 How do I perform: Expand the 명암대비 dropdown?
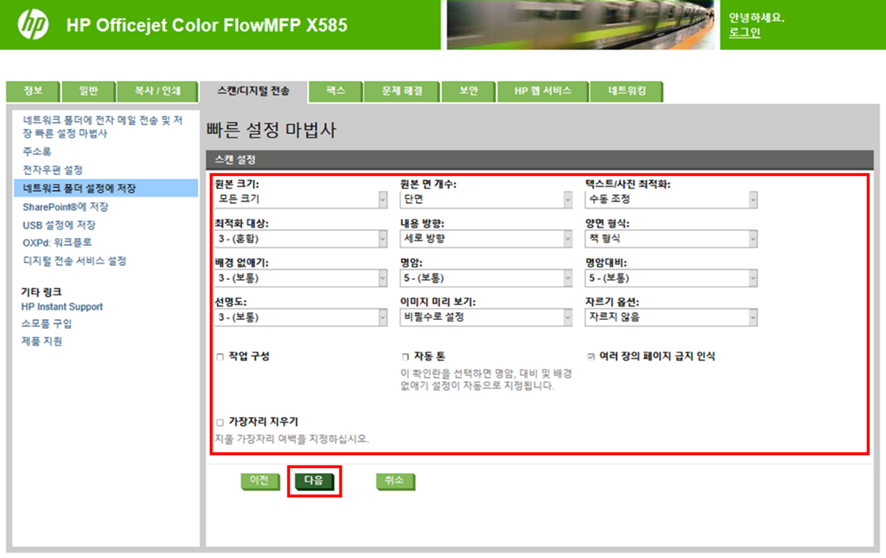click(x=671, y=278)
